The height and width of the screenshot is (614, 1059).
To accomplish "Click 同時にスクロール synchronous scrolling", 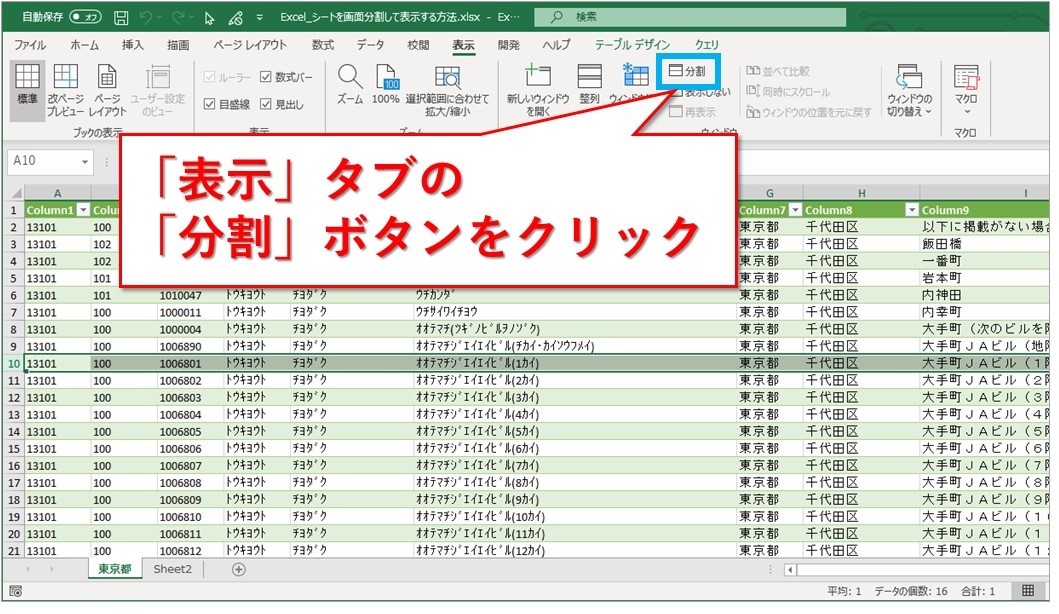I will [787, 92].
